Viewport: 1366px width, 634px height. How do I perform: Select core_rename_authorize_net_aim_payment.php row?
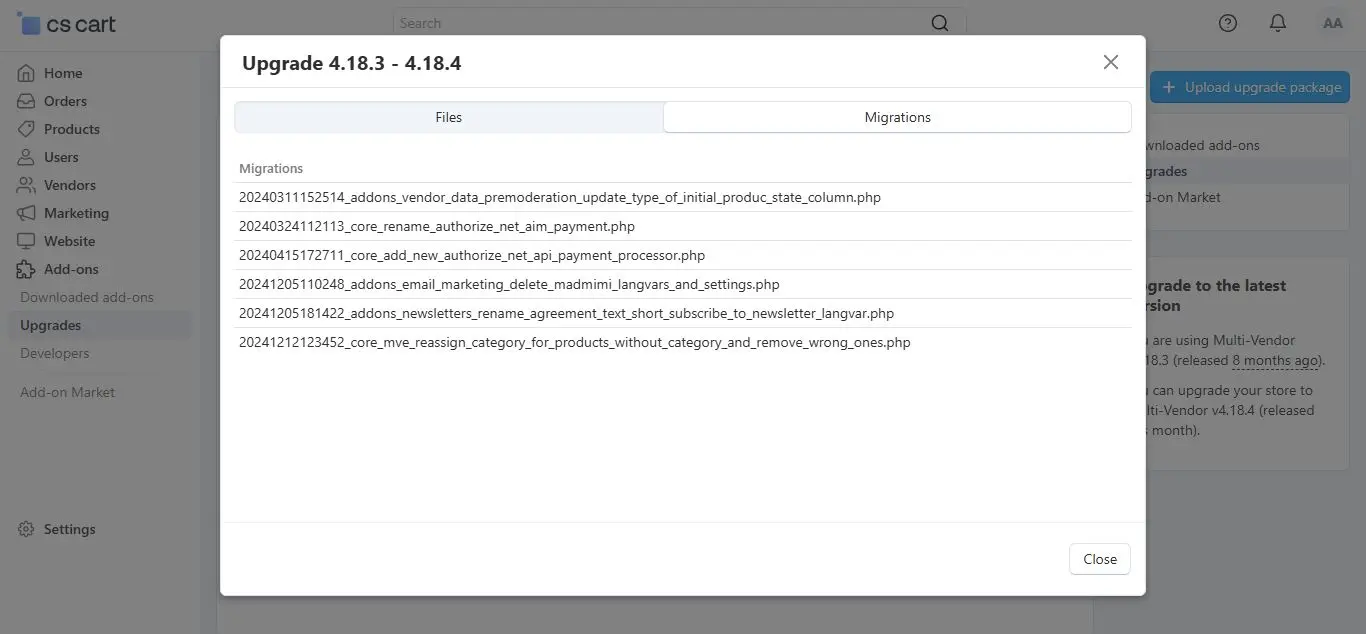pyautogui.click(x=683, y=226)
